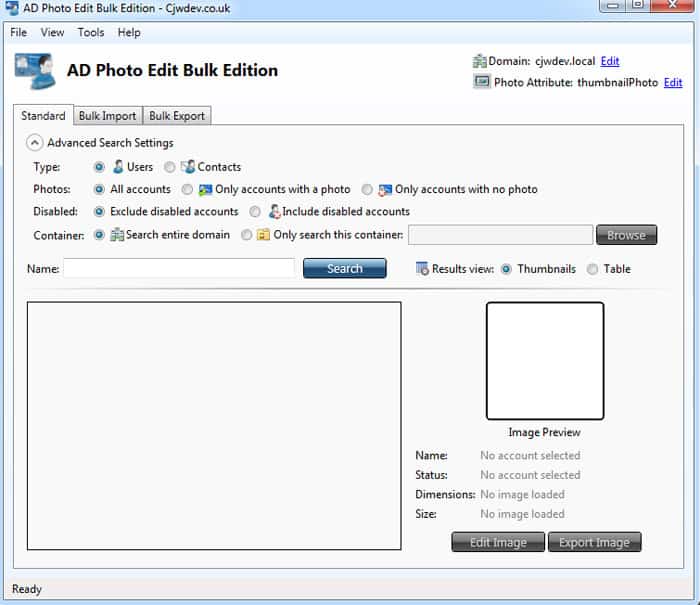This screenshot has width=700, height=605.
Task: Open the File menu
Action: click(x=18, y=33)
